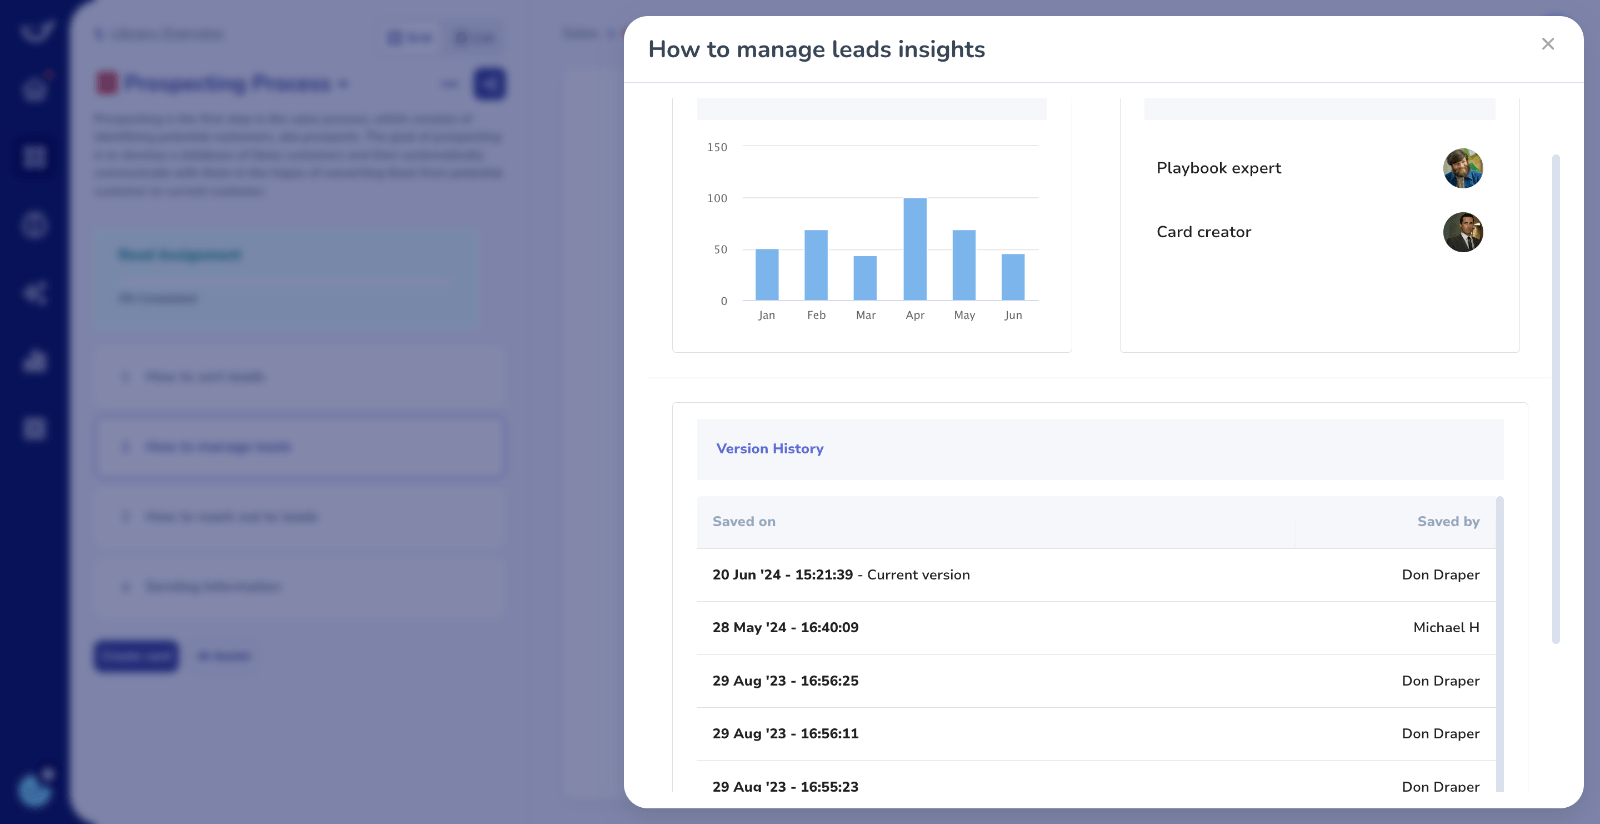Click the Version History header
Viewport: 1600px width, 824px height.
coord(770,449)
